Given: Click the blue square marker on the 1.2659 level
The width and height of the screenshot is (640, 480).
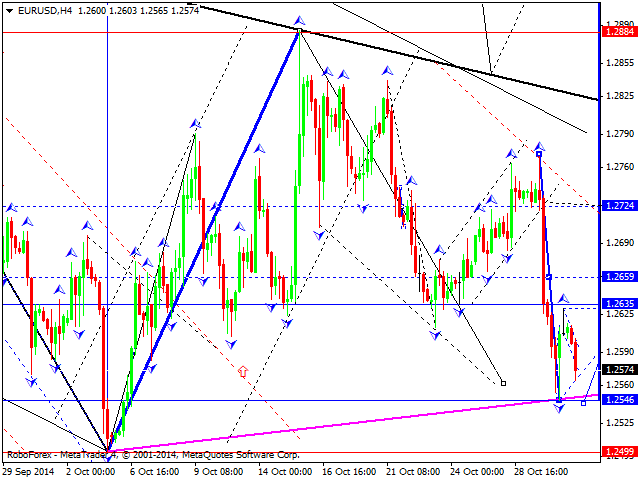Looking at the screenshot, I should pos(549,278).
